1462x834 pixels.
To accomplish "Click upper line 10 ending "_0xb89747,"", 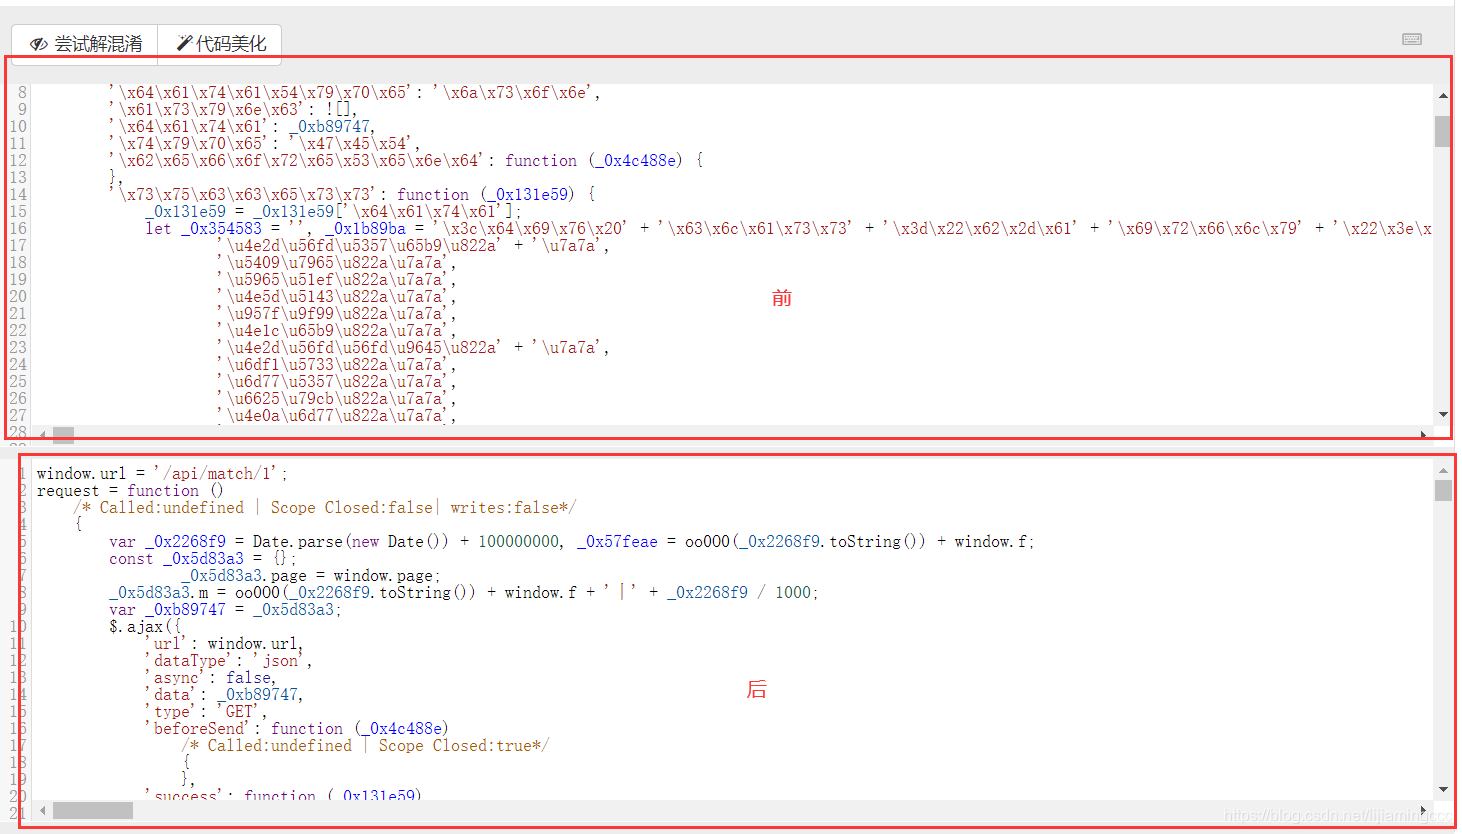I will tap(242, 127).
